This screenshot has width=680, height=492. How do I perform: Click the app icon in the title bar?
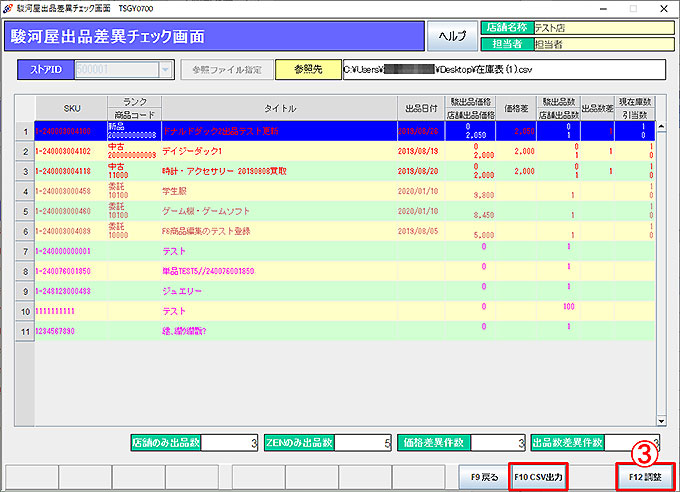[x=8, y=7]
